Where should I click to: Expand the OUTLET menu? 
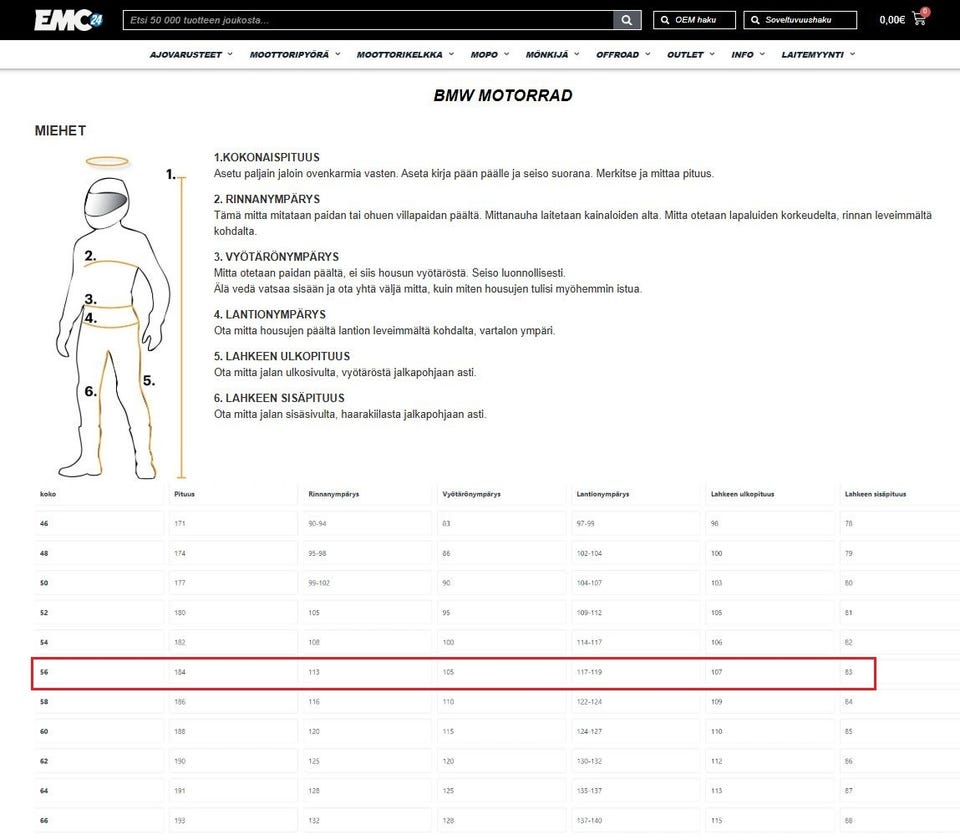[691, 54]
